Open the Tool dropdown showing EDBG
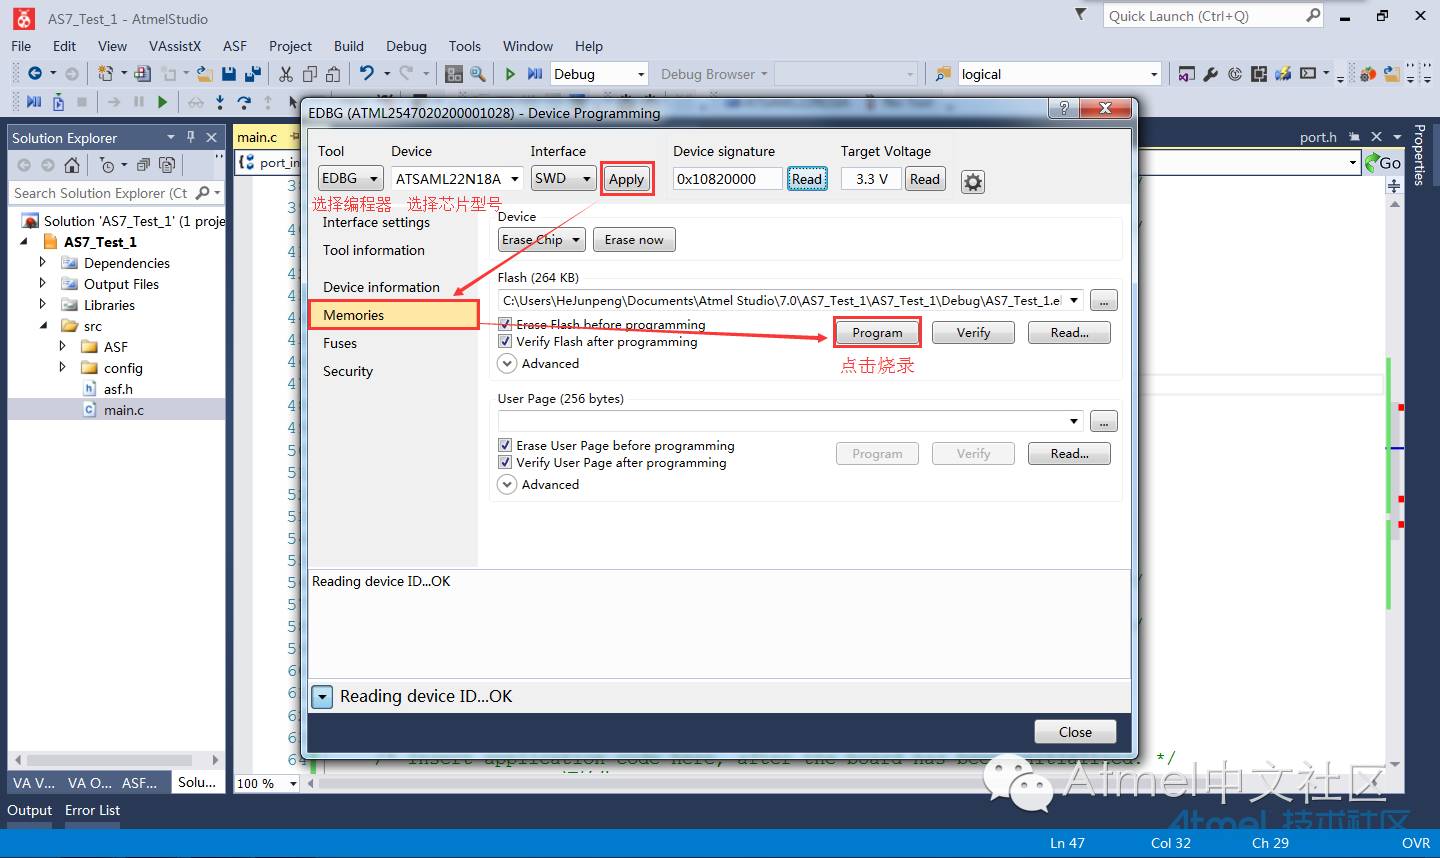The width and height of the screenshot is (1440, 858). [x=350, y=178]
